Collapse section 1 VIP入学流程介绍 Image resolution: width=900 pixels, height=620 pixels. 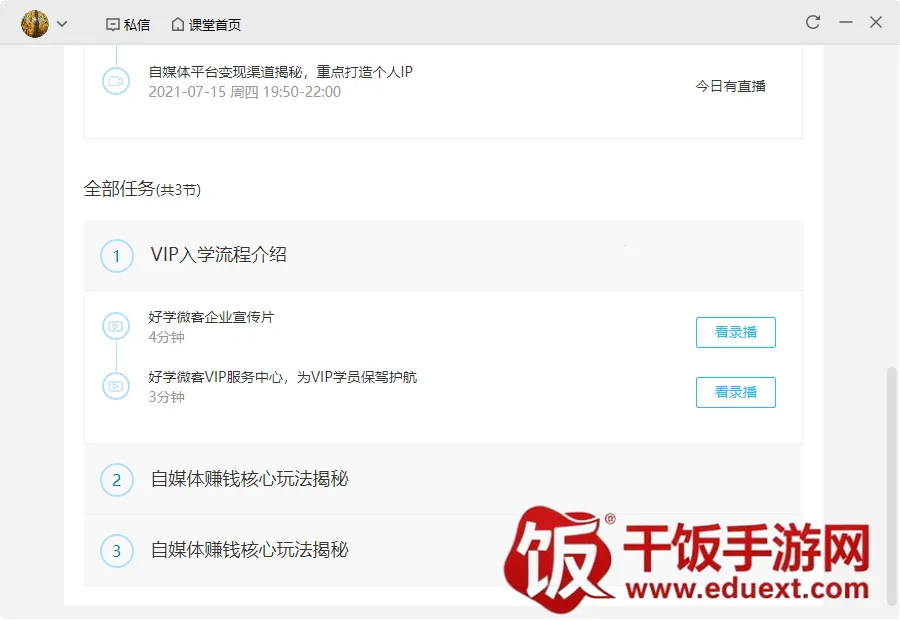tap(443, 255)
